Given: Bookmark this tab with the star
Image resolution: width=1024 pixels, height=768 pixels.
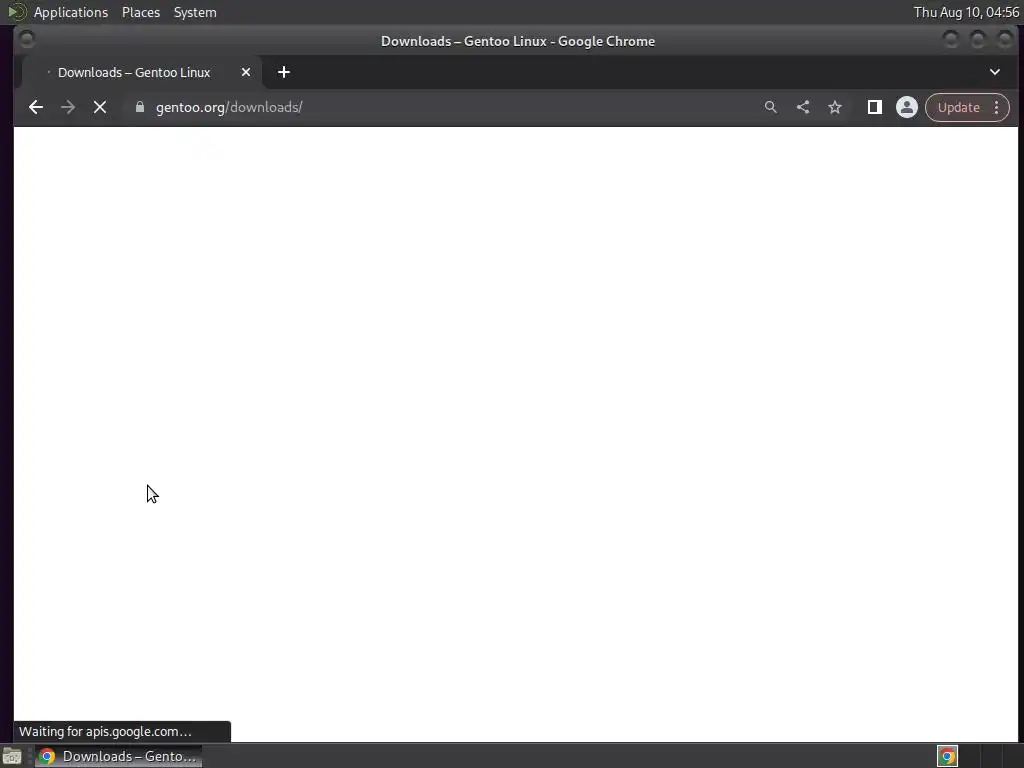Looking at the screenshot, I should click(835, 107).
